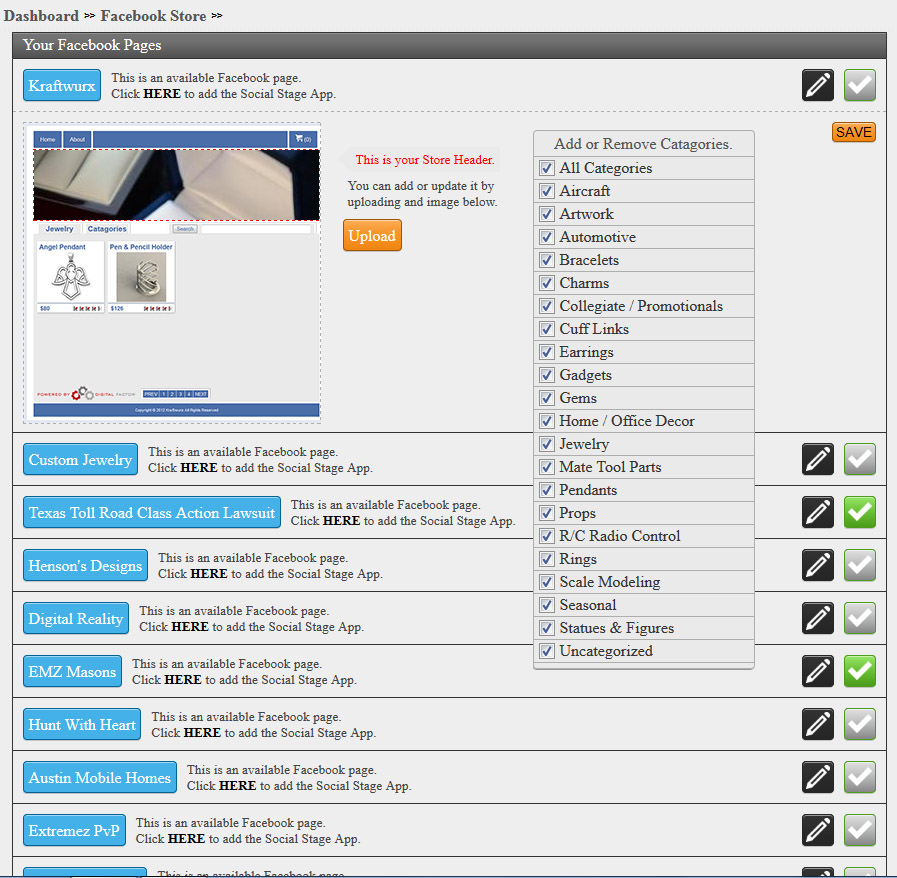Disable the Uncategorized category checkbox
897x878 pixels.
tap(547, 651)
